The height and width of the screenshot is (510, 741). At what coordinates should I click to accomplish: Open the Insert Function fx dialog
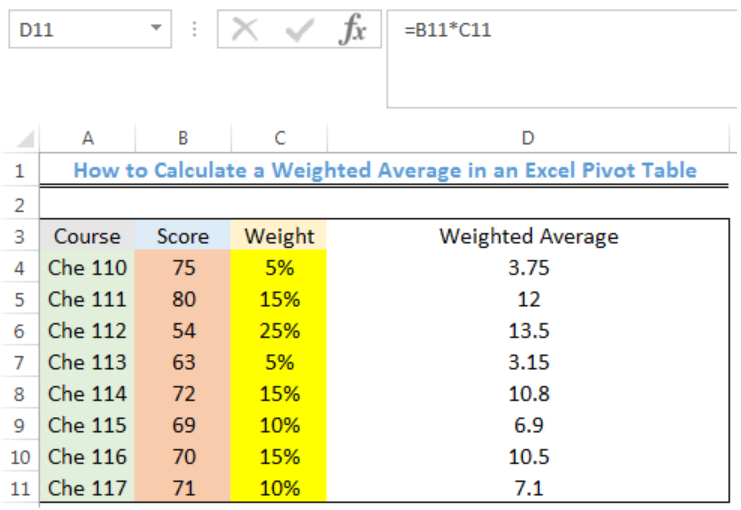pyautogui.click(x=352, y=30)
